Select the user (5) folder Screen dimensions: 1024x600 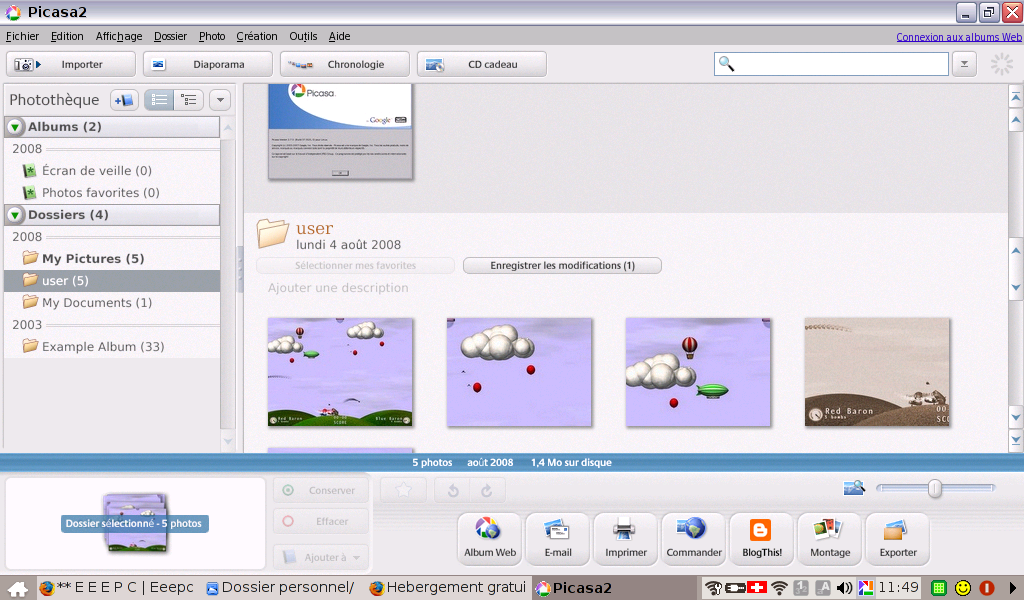coord(112,281)
